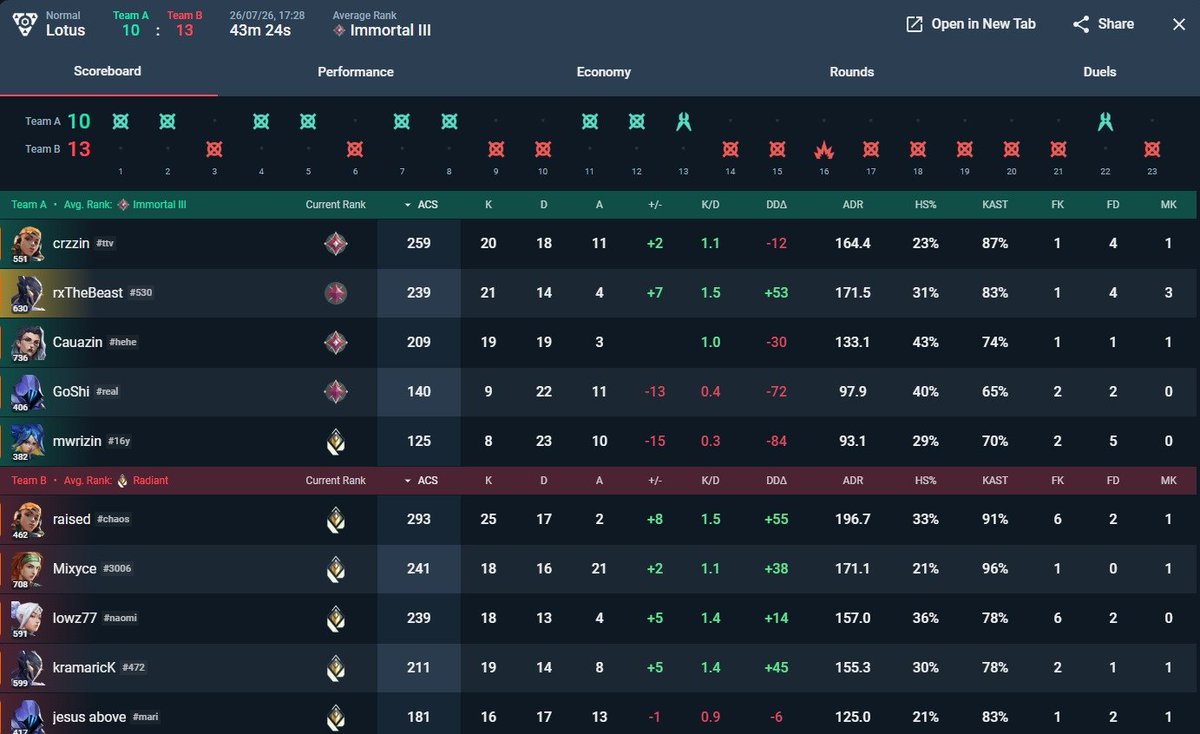
Task: Open crzzin player profile link
Action: point(71,243)
